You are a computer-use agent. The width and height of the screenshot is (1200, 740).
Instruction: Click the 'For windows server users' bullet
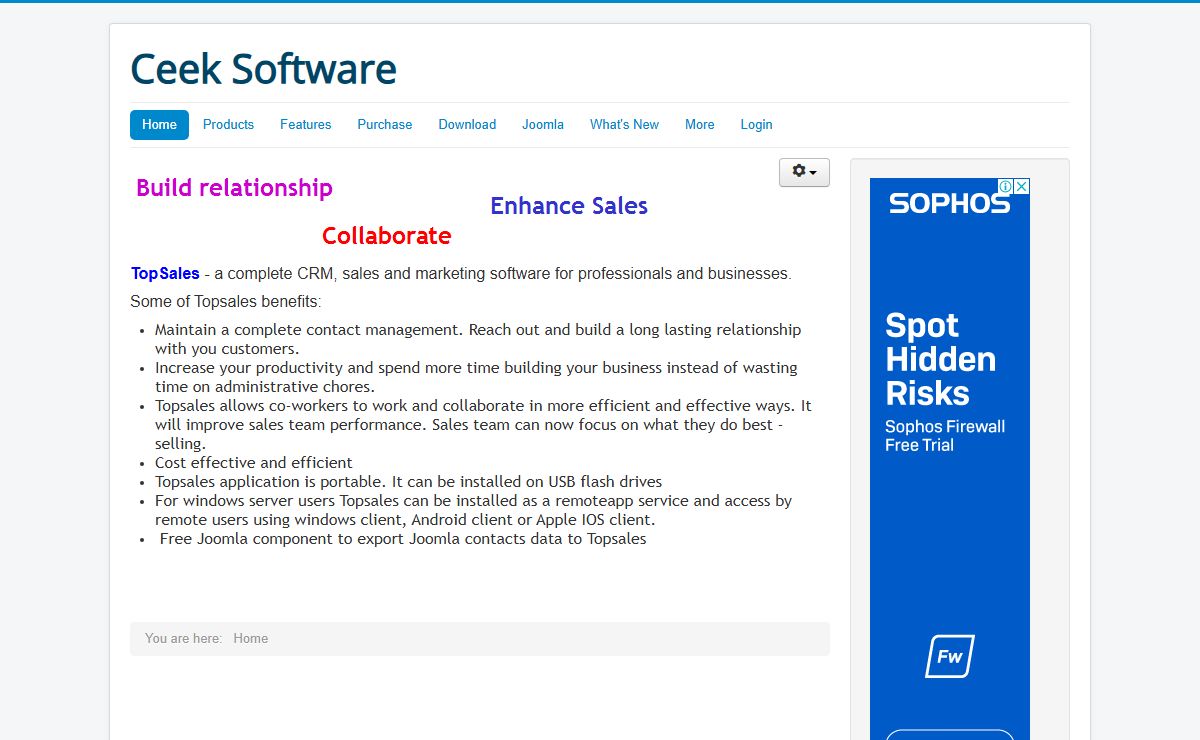[473, 510]
